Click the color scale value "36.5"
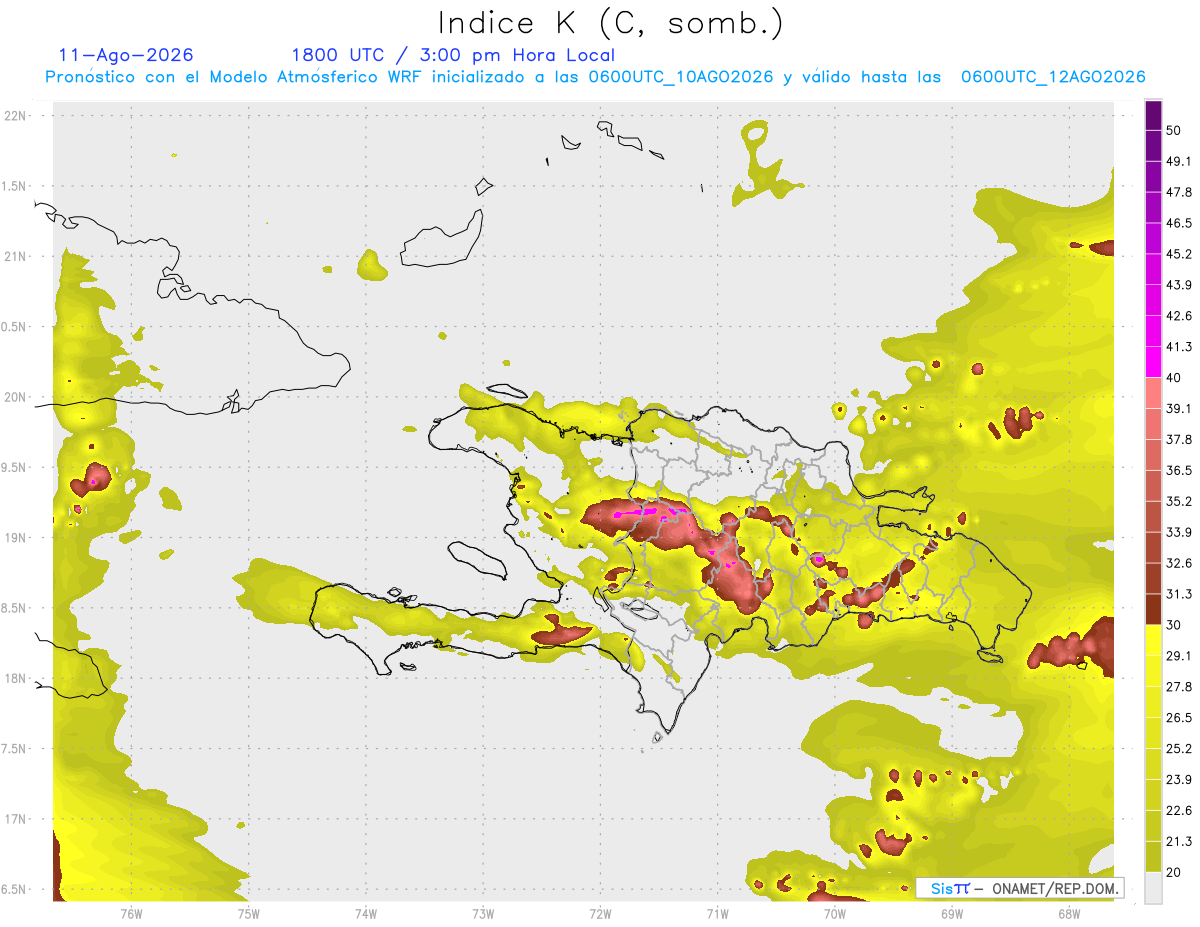Screen dimensions: 1200x927 tap(1178, 470)
